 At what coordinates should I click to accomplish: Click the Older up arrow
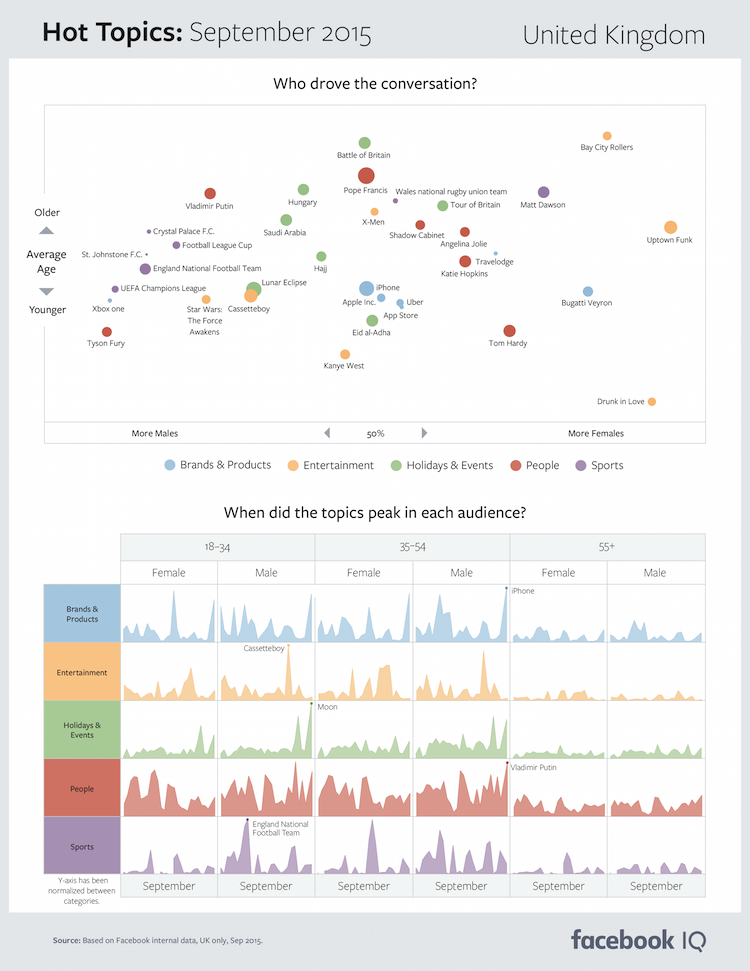click(x=46, y=232)
